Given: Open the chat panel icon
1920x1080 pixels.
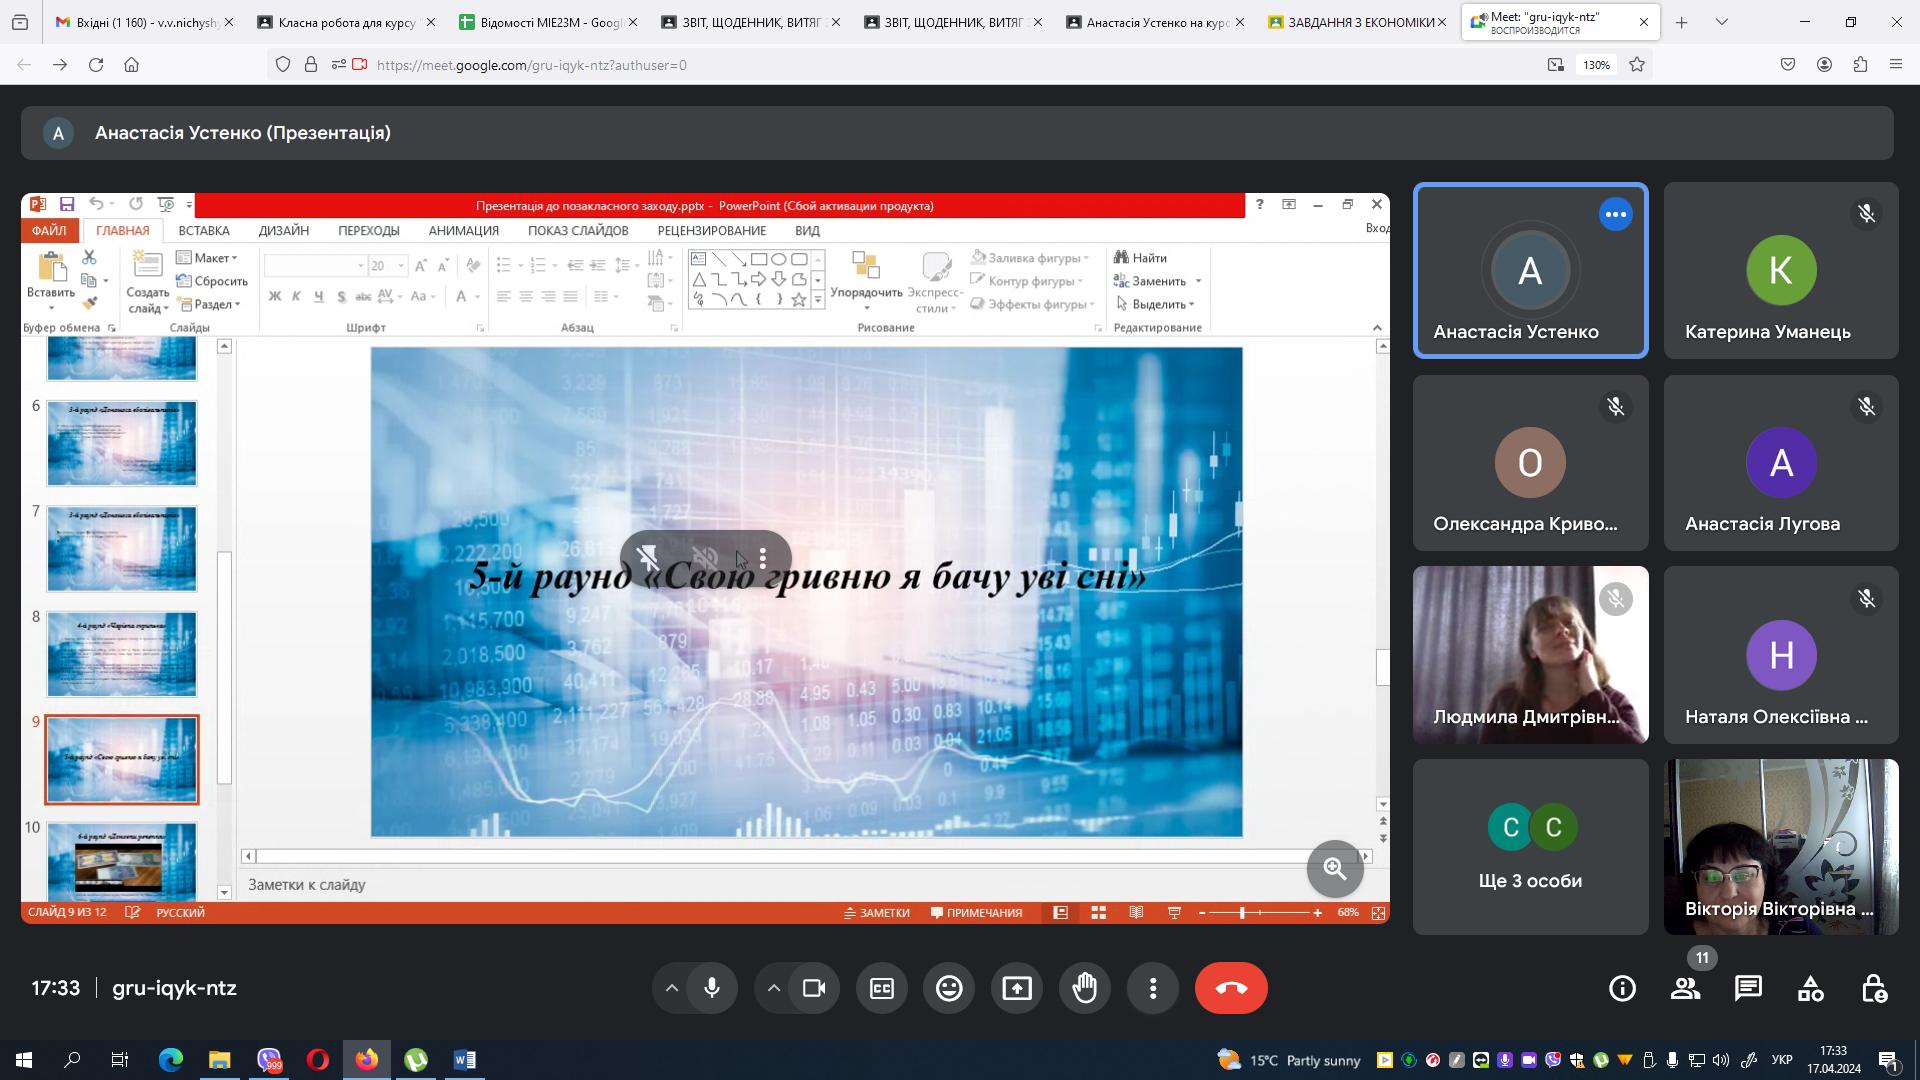Looking at the screenshot, I should coord(1748,988).
